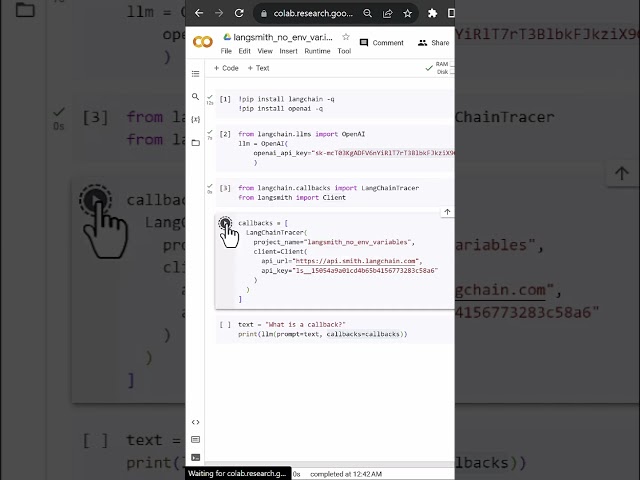Click the share page icon in address bar

[x=387, y=13]
